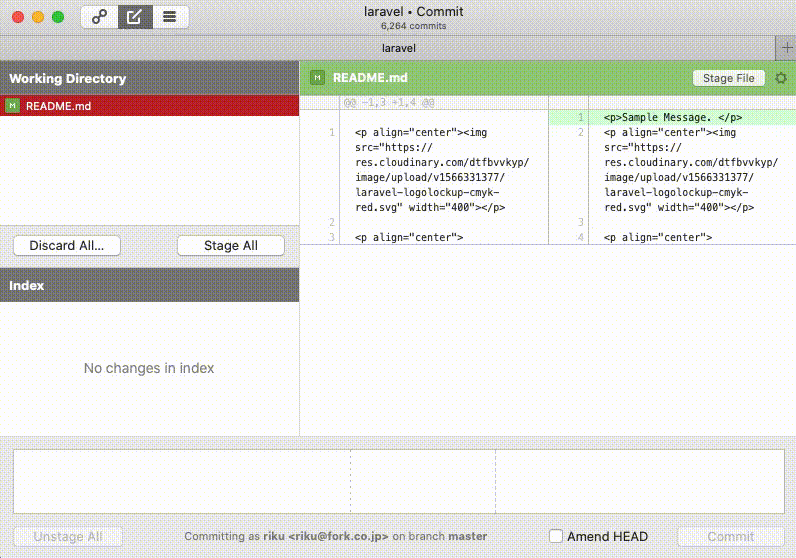Click the "No changes in index" text
796x558 pixels.
(x=149, y=368)
